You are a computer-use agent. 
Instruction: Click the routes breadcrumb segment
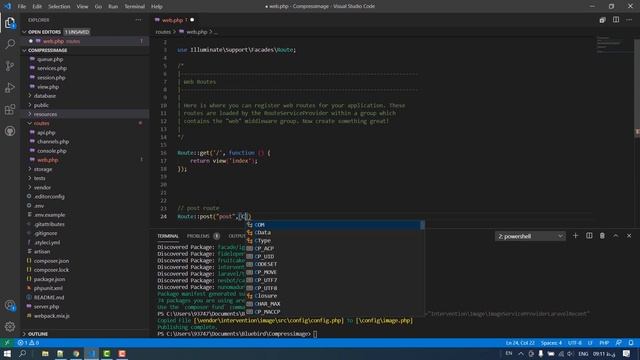click(163, 32)
